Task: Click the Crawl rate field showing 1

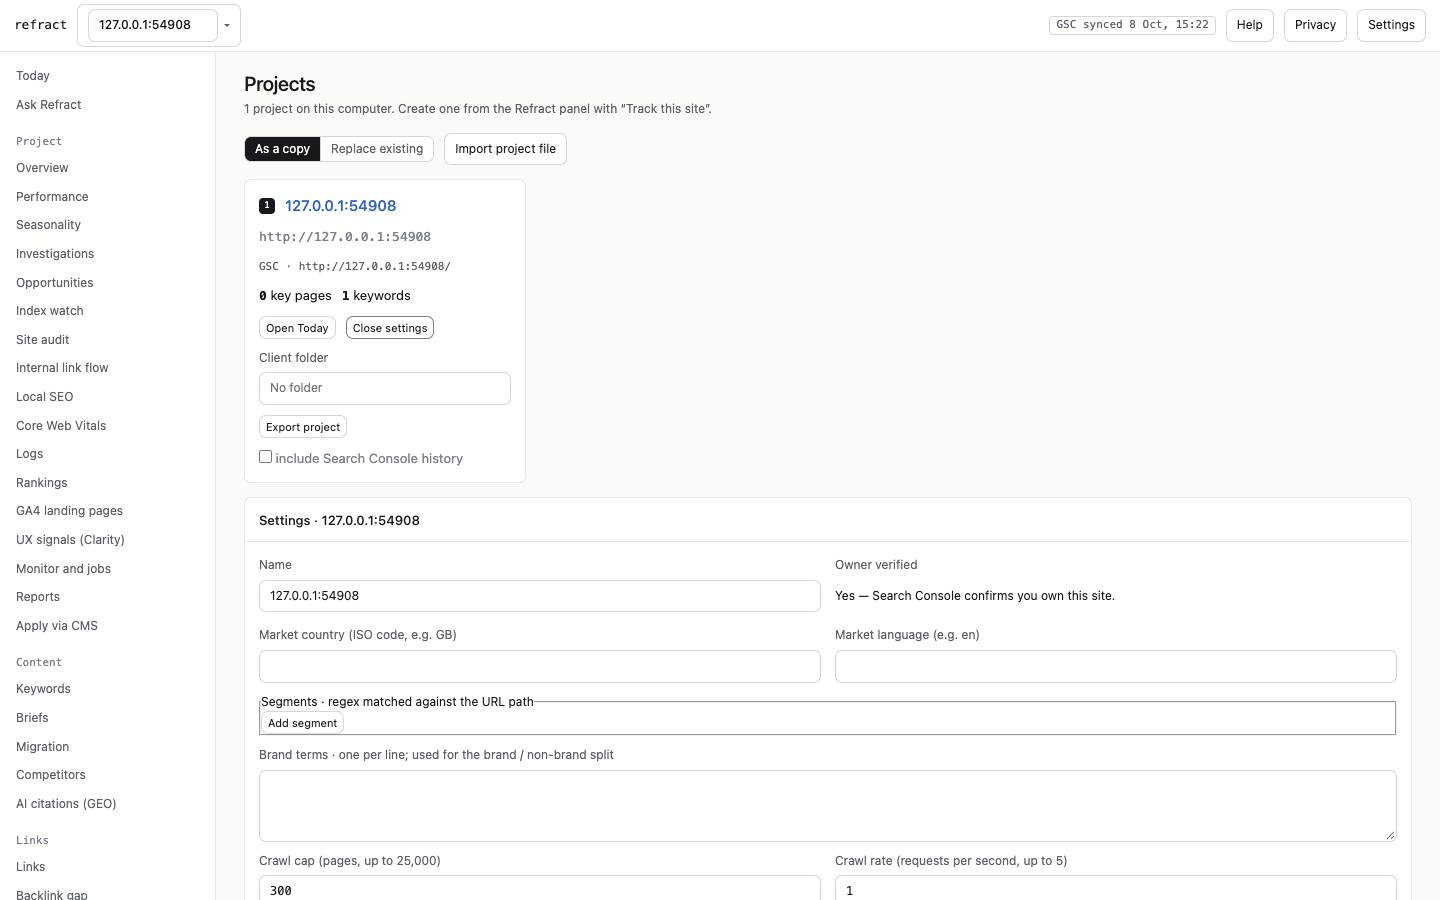Action: (1116, 889)
